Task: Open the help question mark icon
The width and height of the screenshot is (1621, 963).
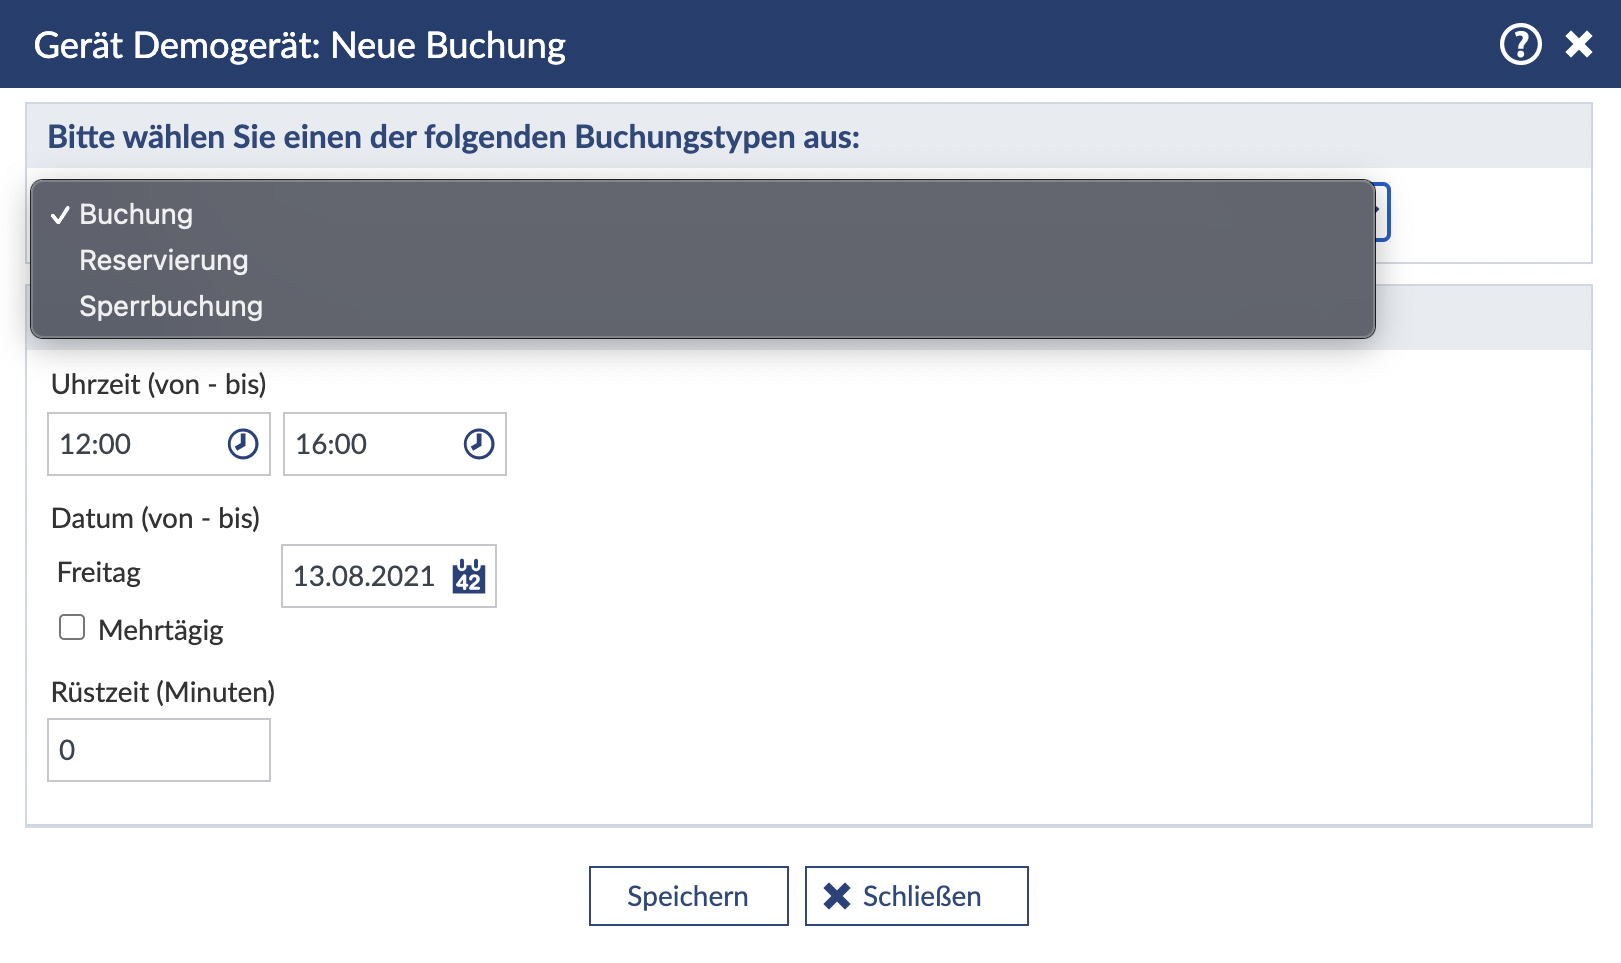Action: coord(1520,45)
